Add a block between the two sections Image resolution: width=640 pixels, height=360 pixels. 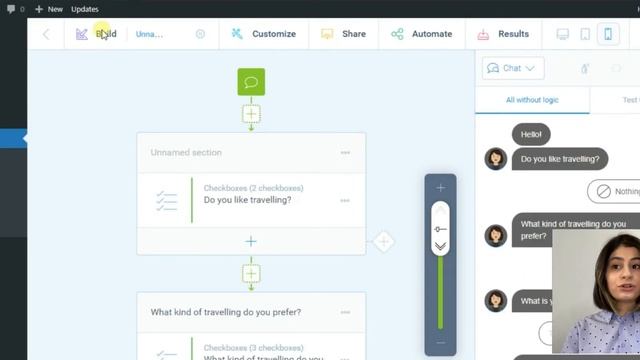pos(251,274)
